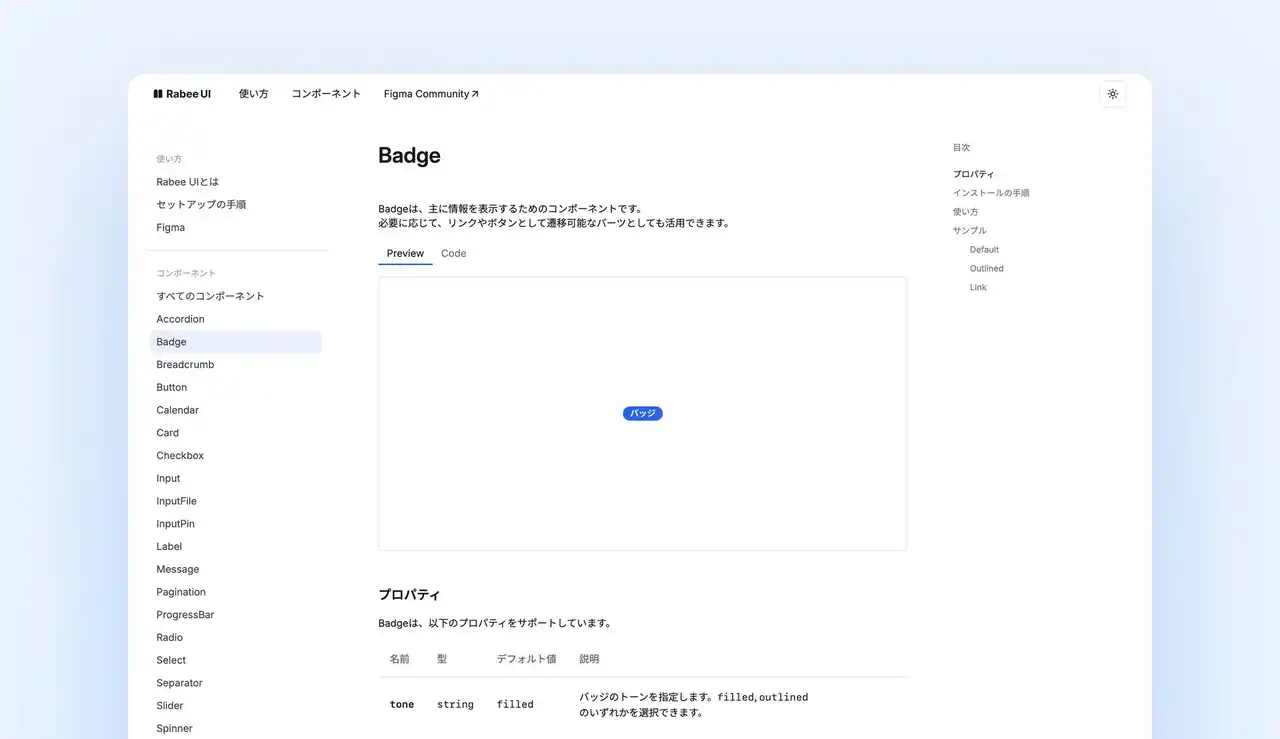
Task: Toggle the light/dark theme sun icon
Action: (1112, 94)
